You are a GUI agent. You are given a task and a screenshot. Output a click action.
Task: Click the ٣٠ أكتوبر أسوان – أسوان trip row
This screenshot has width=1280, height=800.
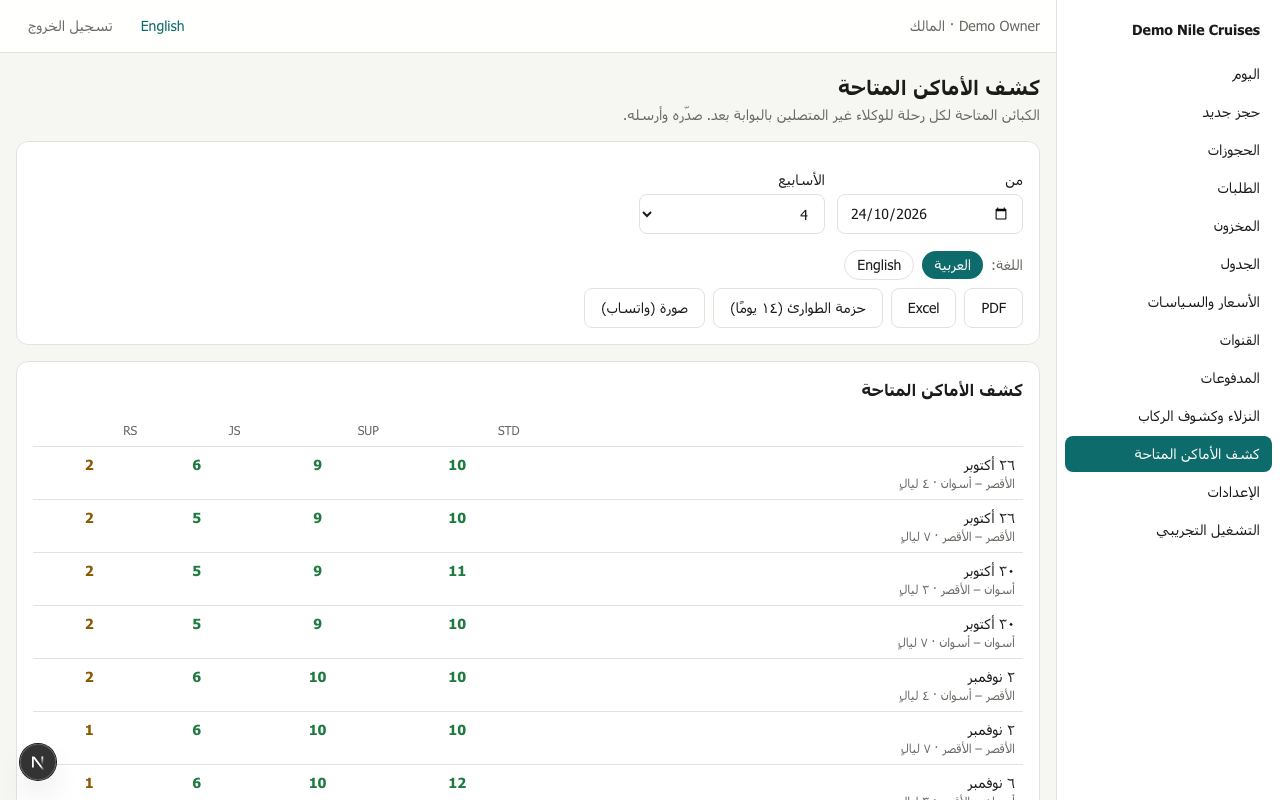pos(528,632)
